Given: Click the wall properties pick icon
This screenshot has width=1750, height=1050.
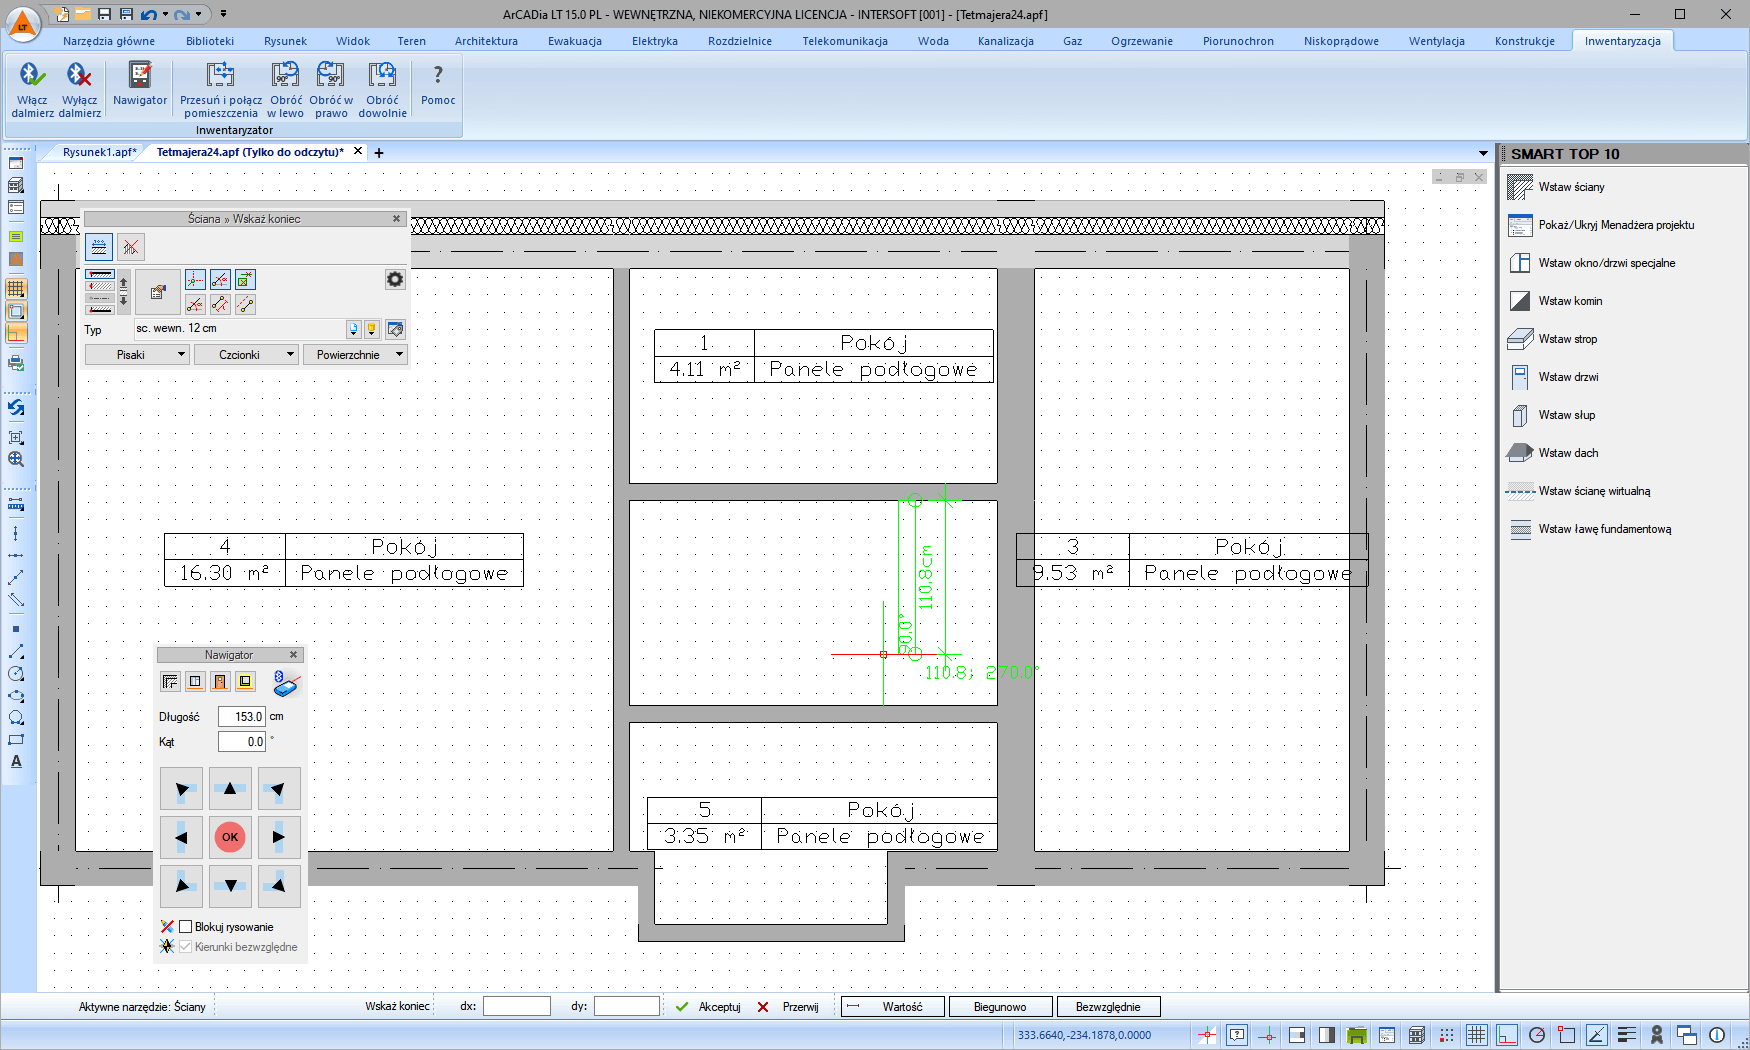Looking at the screenshot, I should click(158, 292).
